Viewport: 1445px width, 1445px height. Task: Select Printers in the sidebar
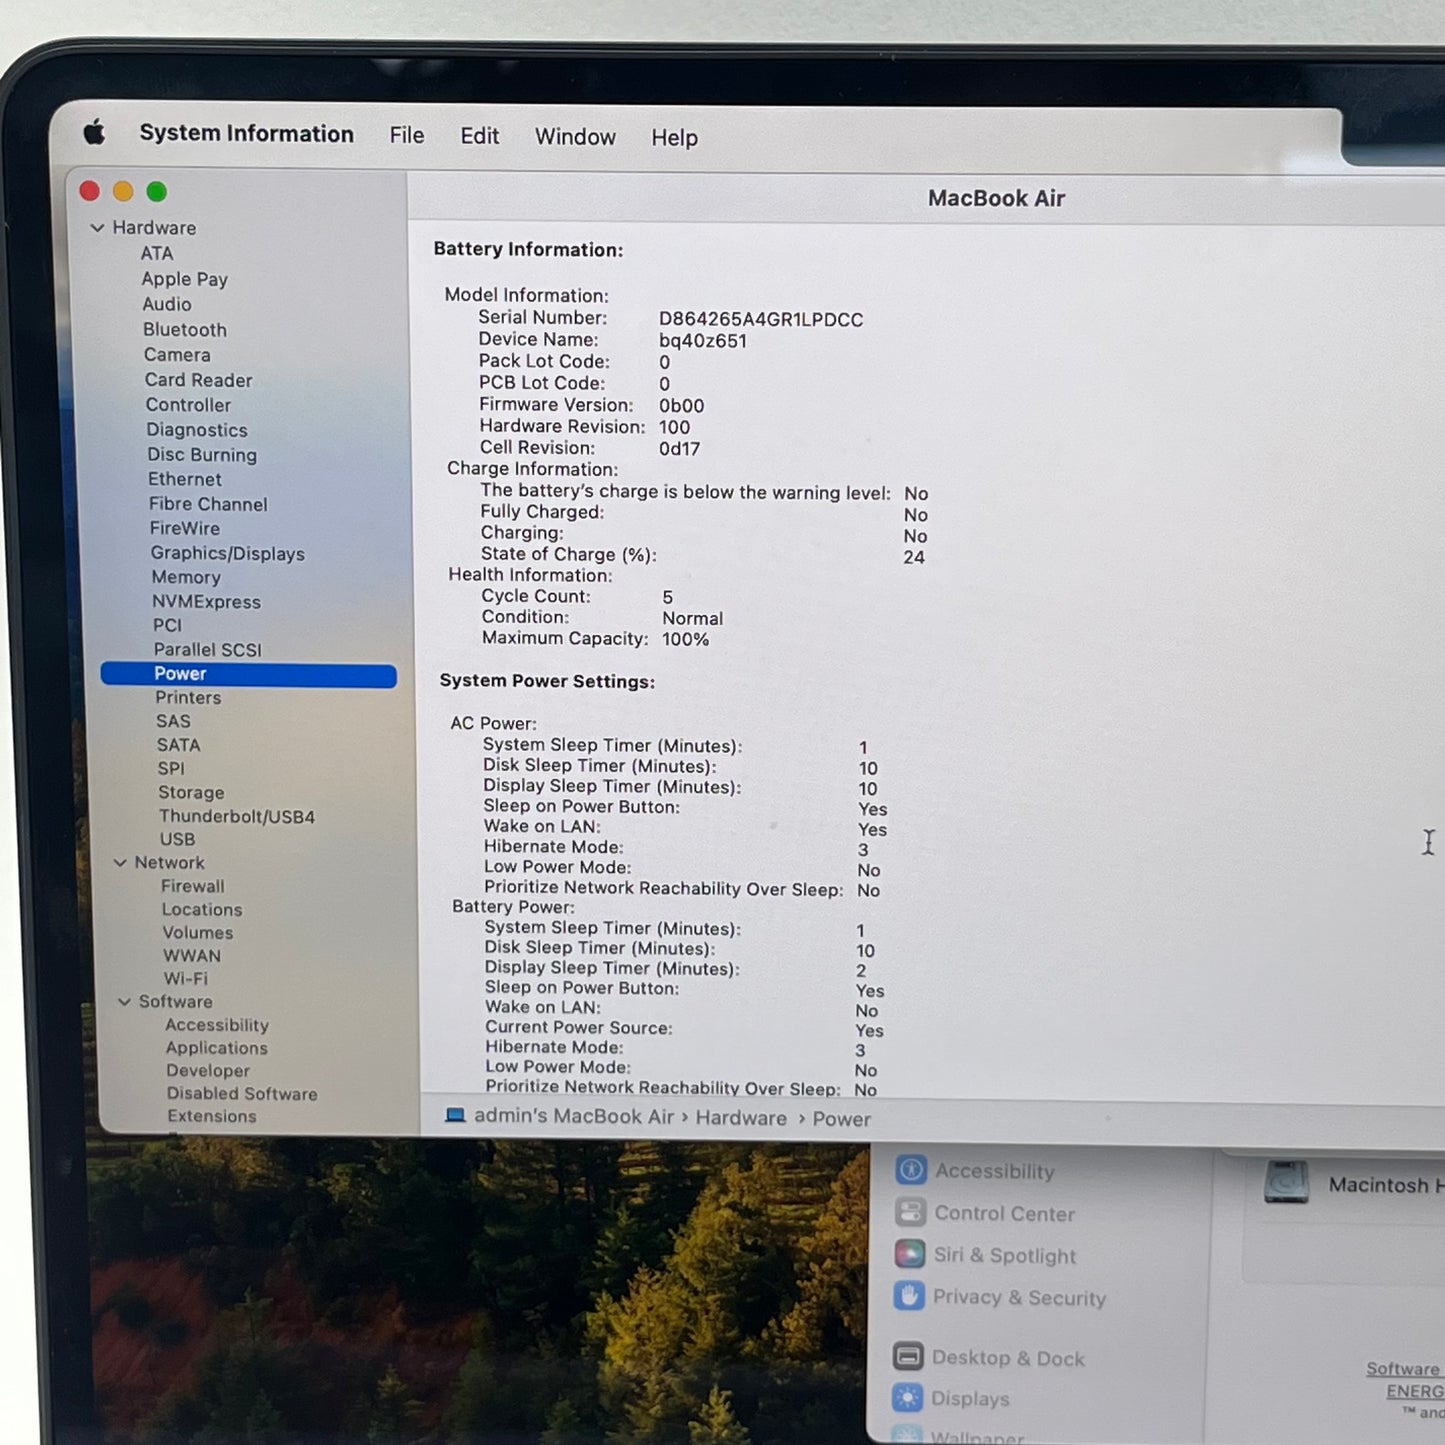[x=188, y=698]
